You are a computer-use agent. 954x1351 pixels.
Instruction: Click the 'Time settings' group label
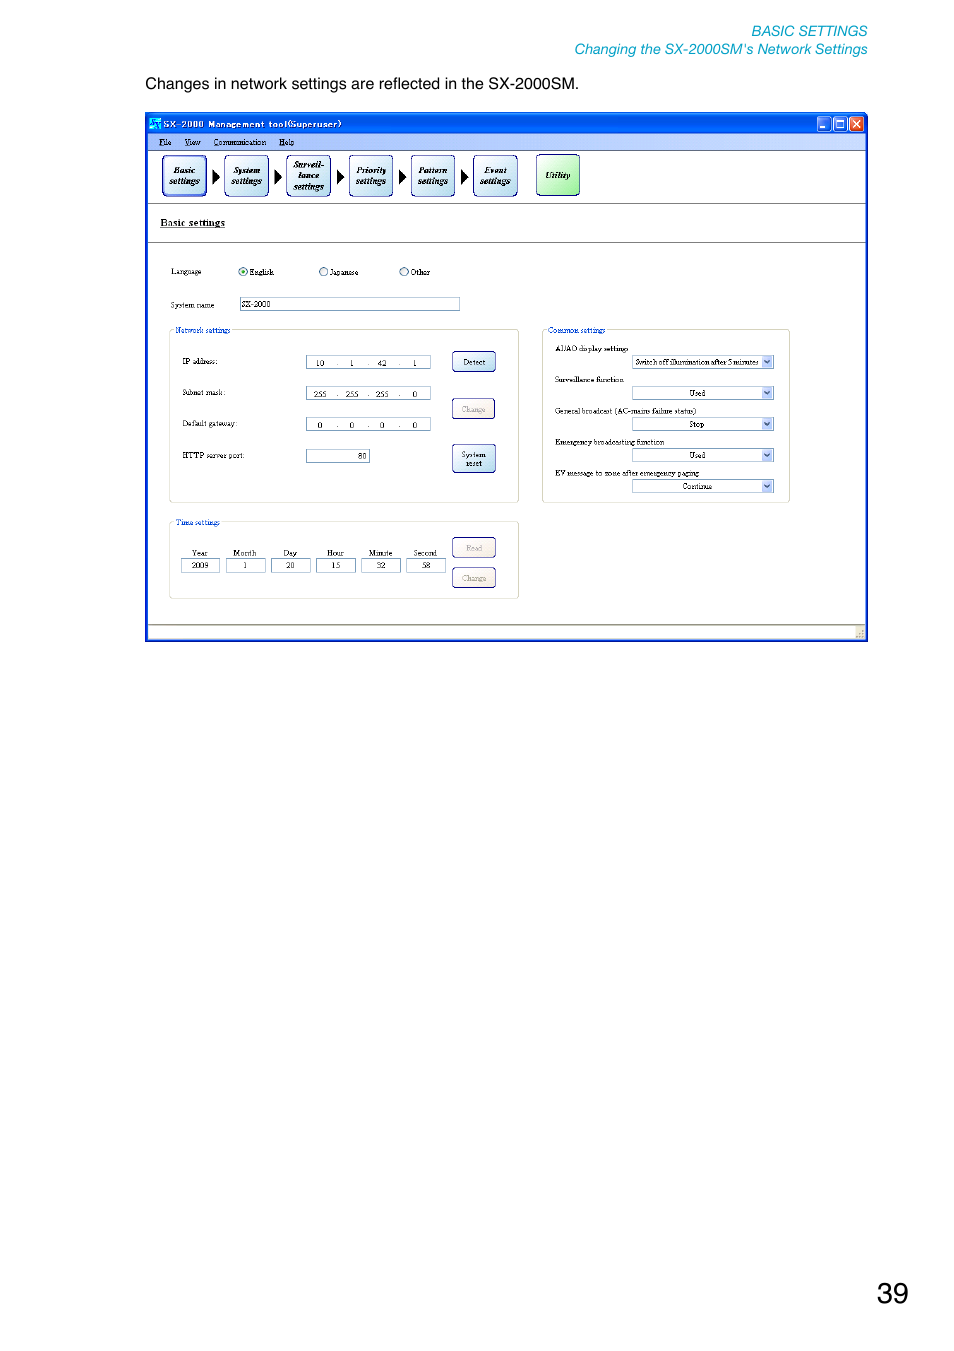click(x=198, y=522)
